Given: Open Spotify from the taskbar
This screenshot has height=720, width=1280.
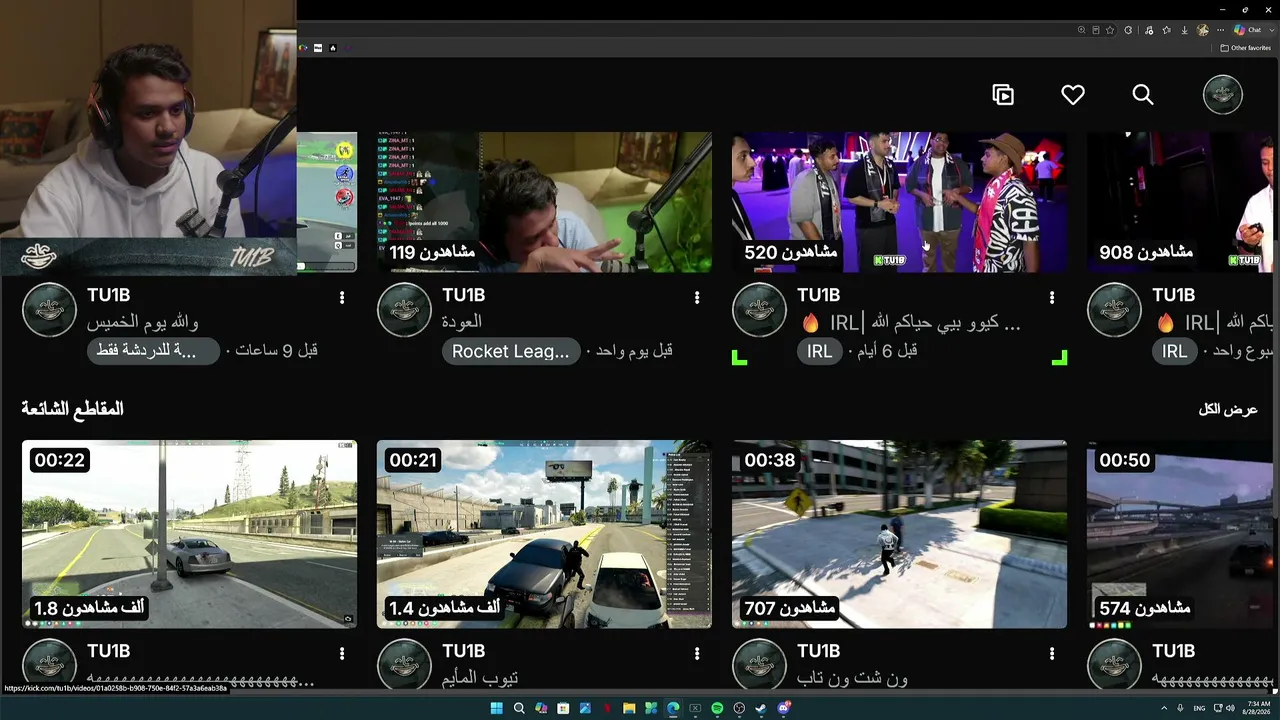Looking at the screenshot, I should pyautogui.click(x=717, y=708).
